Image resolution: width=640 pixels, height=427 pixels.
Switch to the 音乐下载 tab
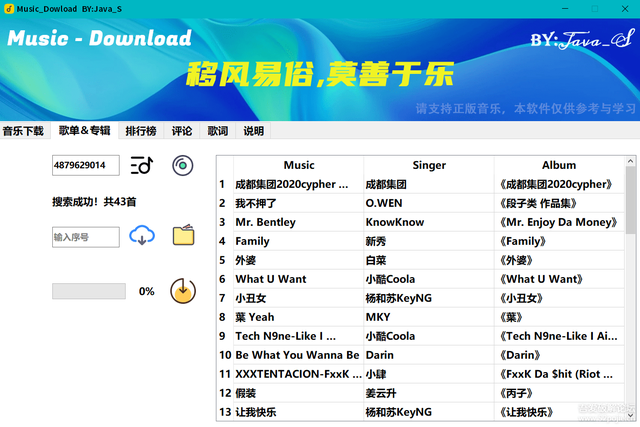(23, 131)
